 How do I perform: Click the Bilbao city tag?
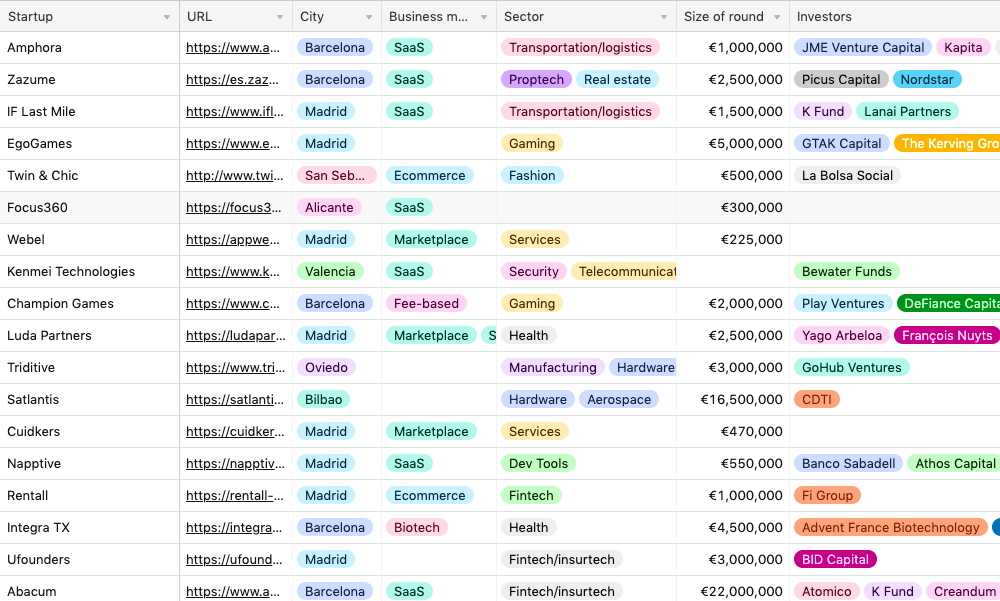pos(323,399)
